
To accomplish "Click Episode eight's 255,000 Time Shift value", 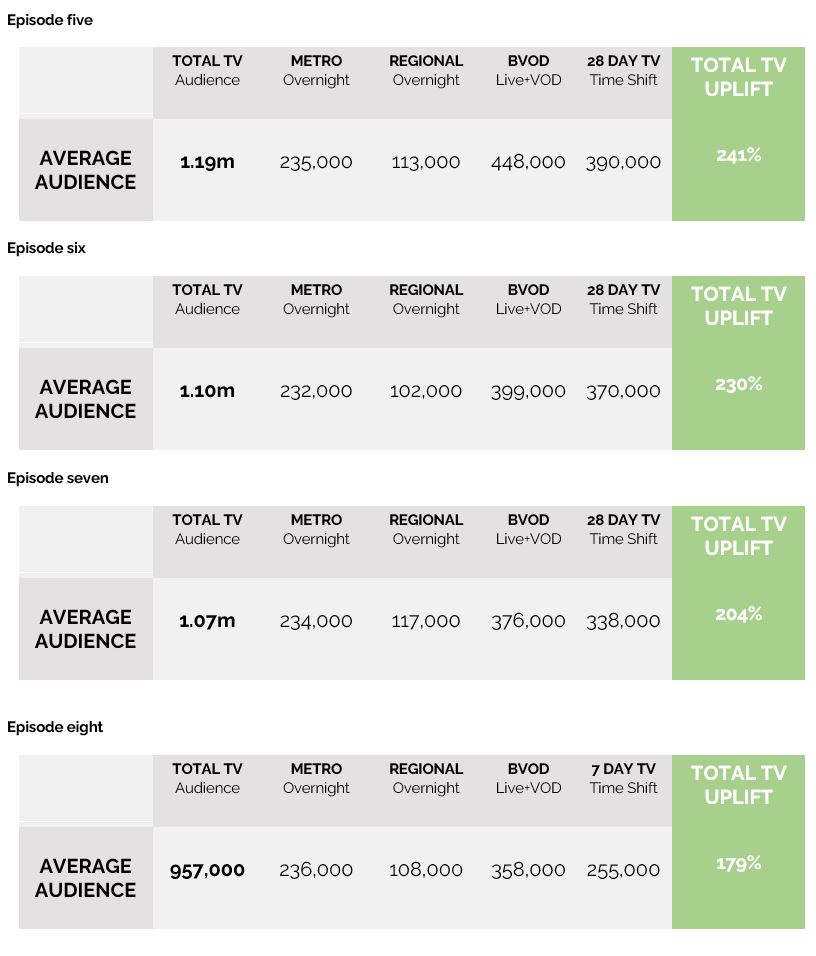I will [x=623, y=870].
